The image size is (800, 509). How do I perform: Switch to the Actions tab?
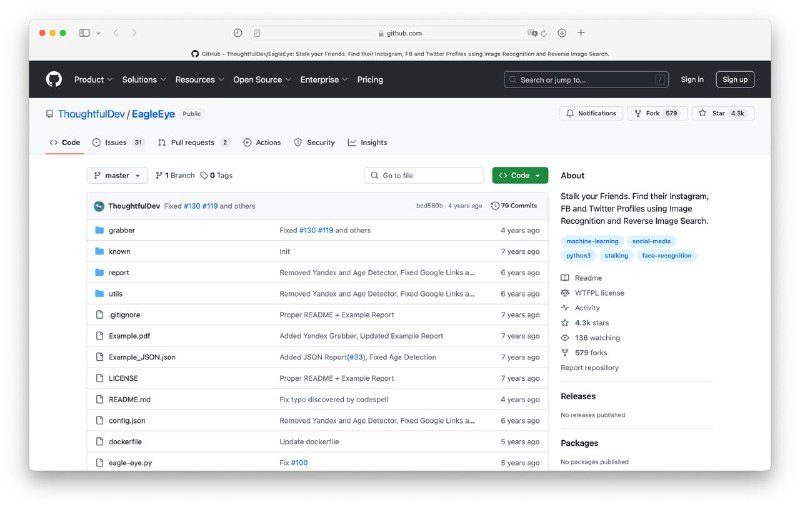[x=262, y=143]
